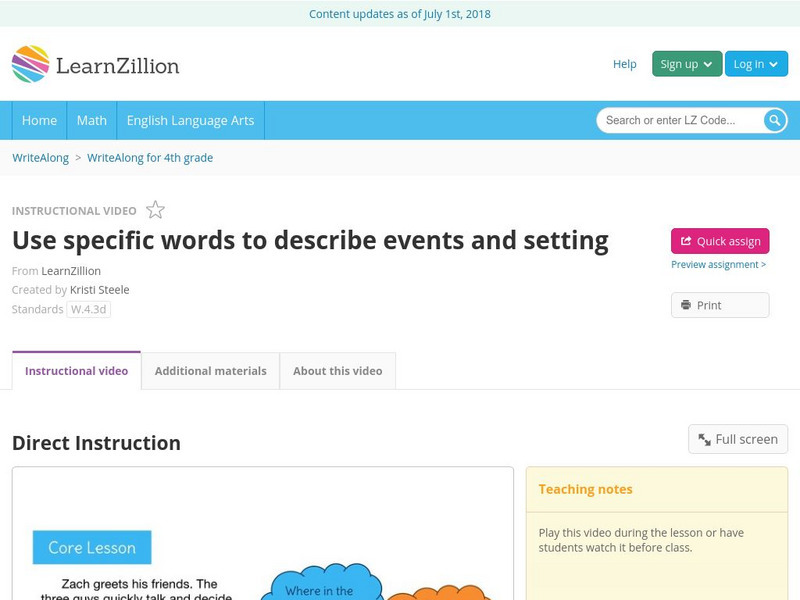Click the Core Lesson video thumbnail
This screenshot has height=600, width=800.
[x=262, y=533]
